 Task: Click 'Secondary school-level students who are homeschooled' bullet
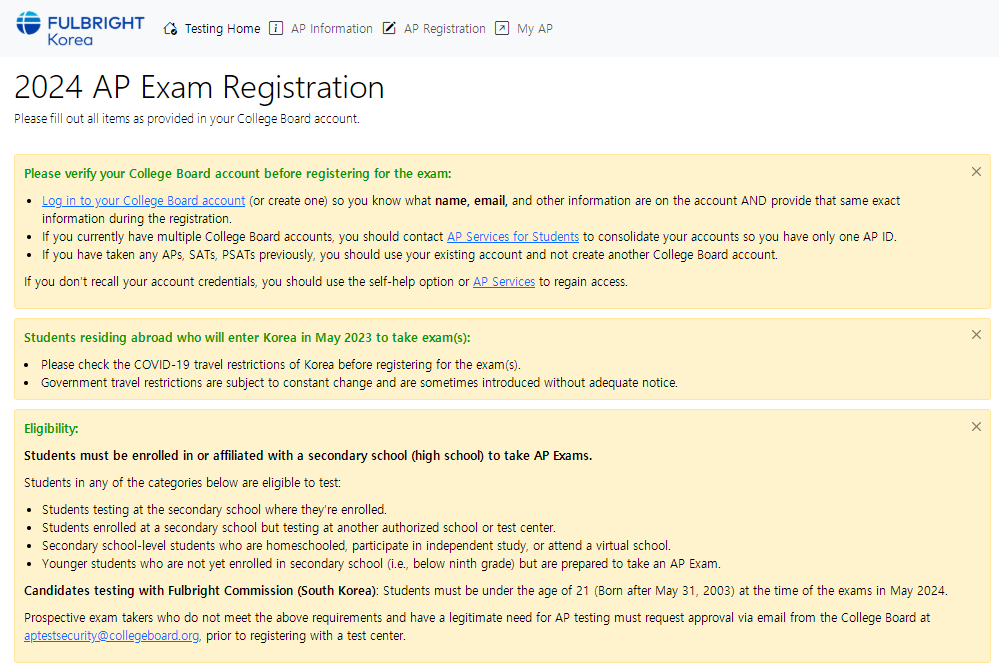356,546
